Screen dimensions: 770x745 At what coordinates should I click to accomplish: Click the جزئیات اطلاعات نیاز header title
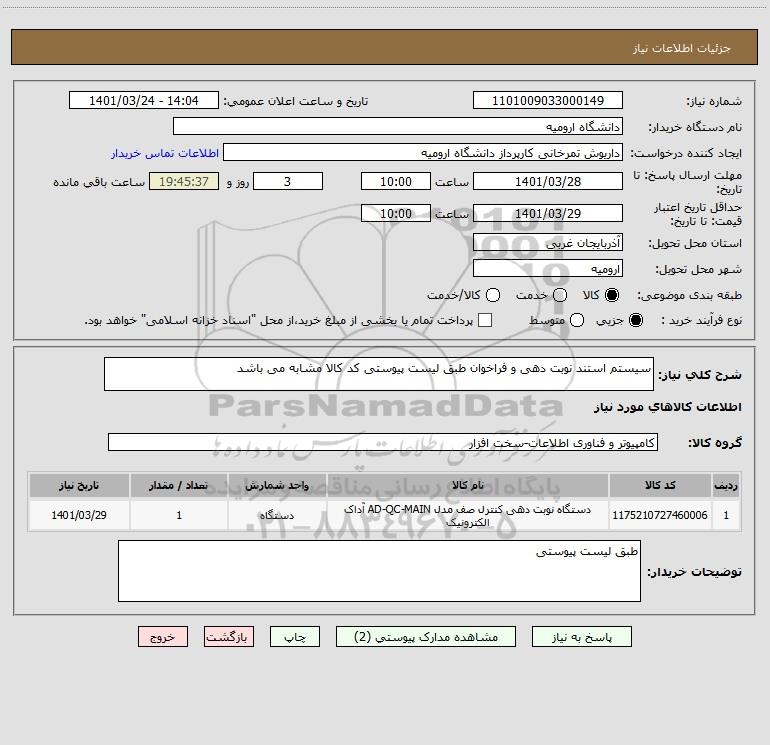pyautogui.click(x=681, y=48)
